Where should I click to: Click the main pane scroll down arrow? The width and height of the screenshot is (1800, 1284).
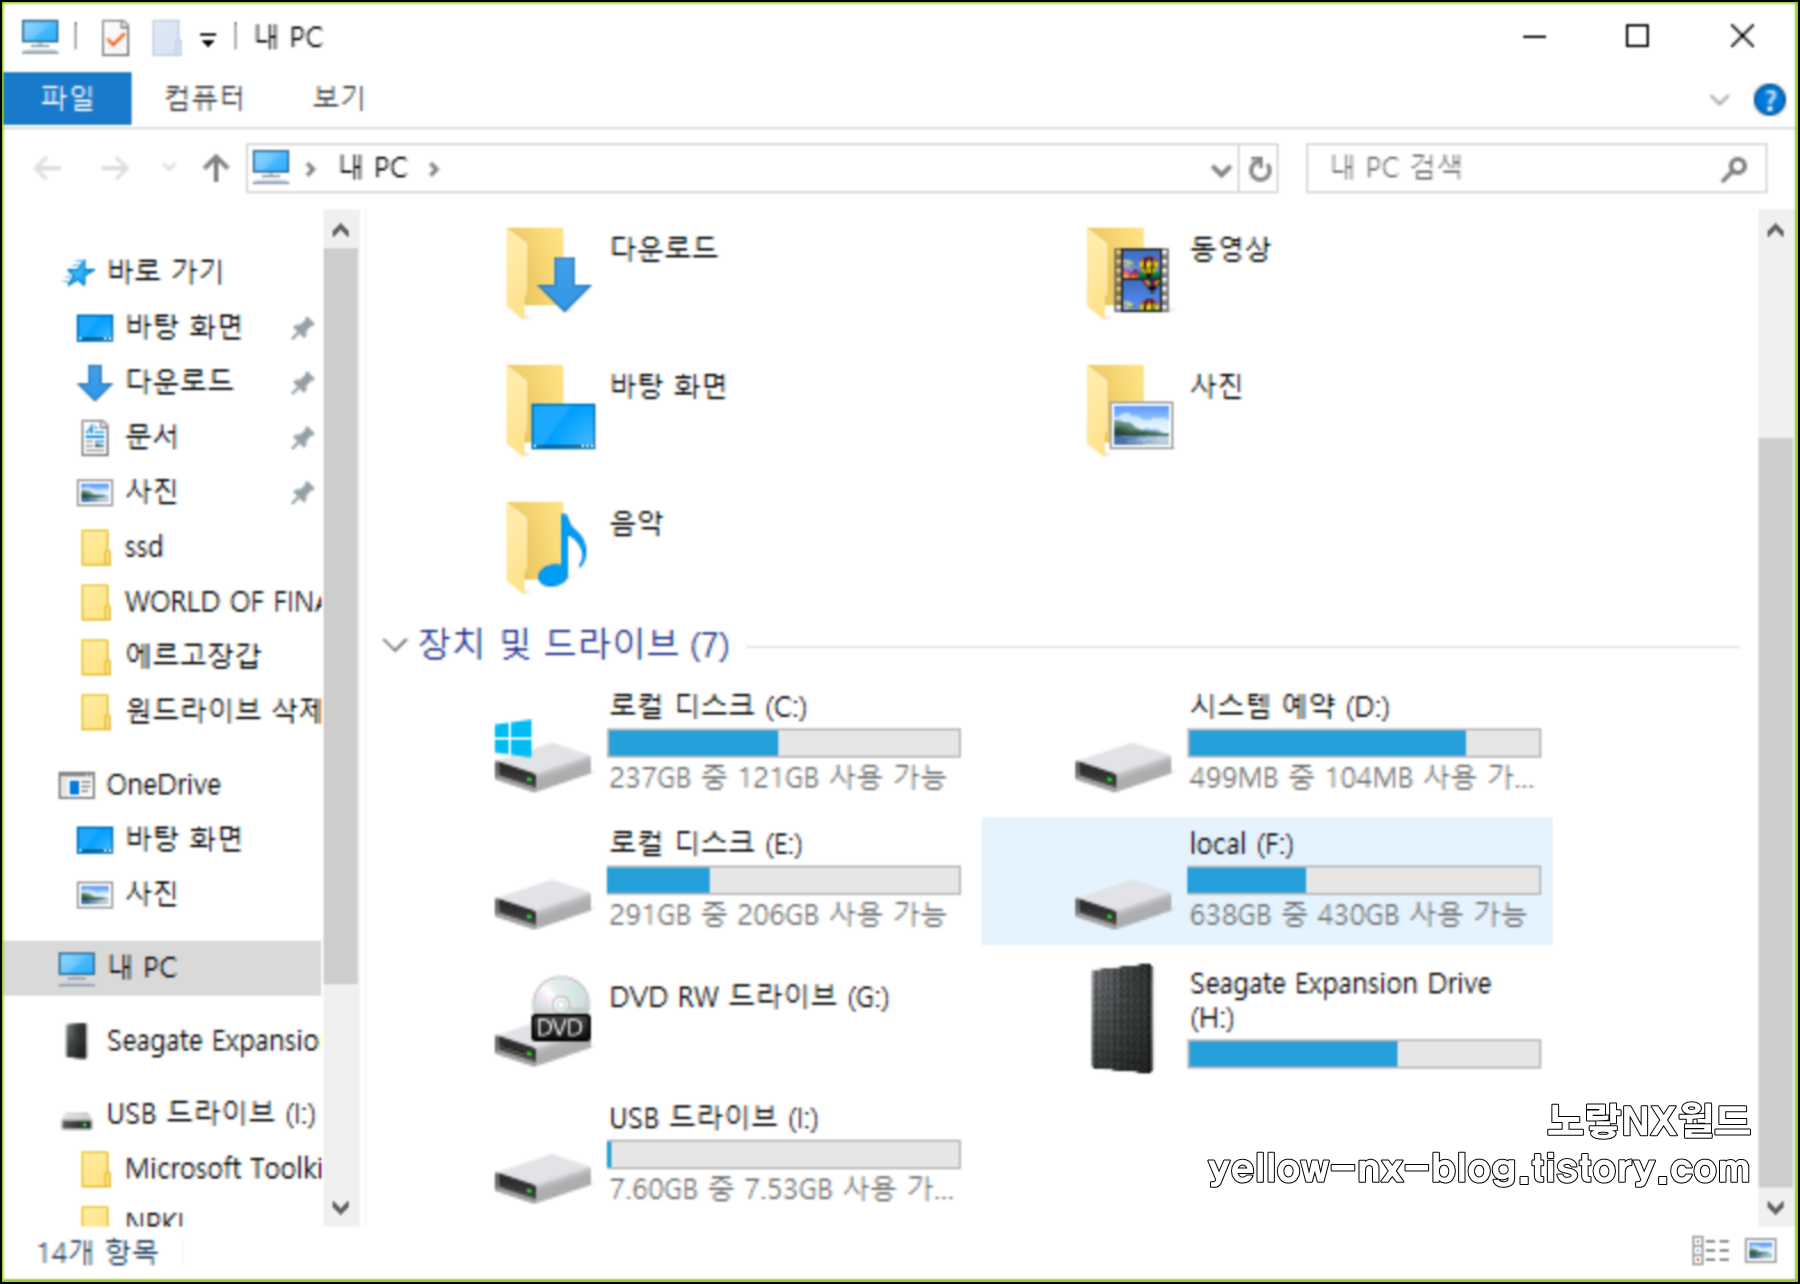(x=1775, y=1207)
